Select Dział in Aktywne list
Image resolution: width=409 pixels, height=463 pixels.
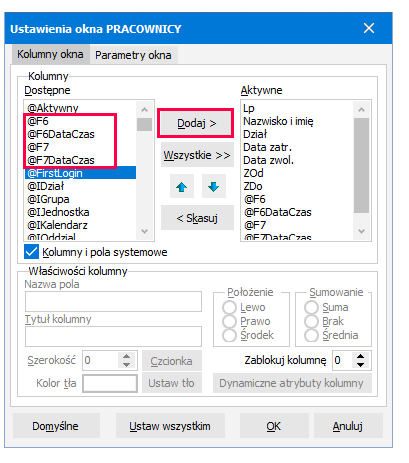pos(297,134)
